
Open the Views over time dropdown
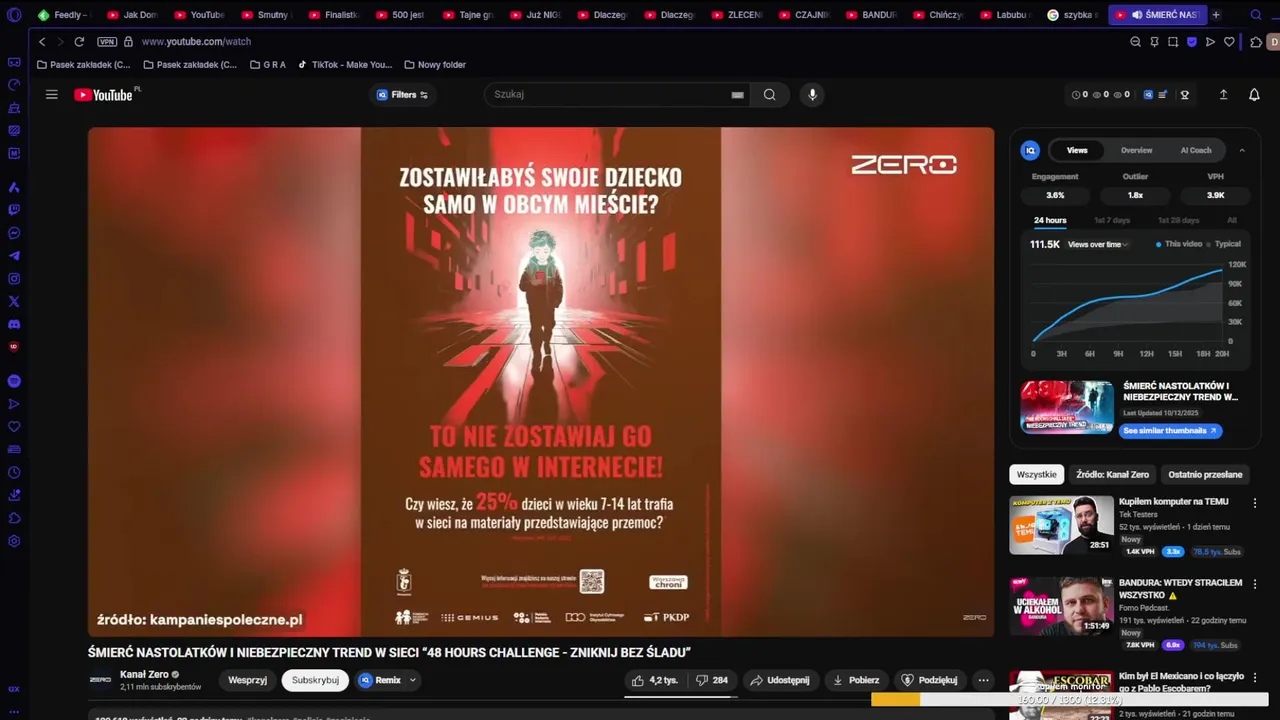1098,244
